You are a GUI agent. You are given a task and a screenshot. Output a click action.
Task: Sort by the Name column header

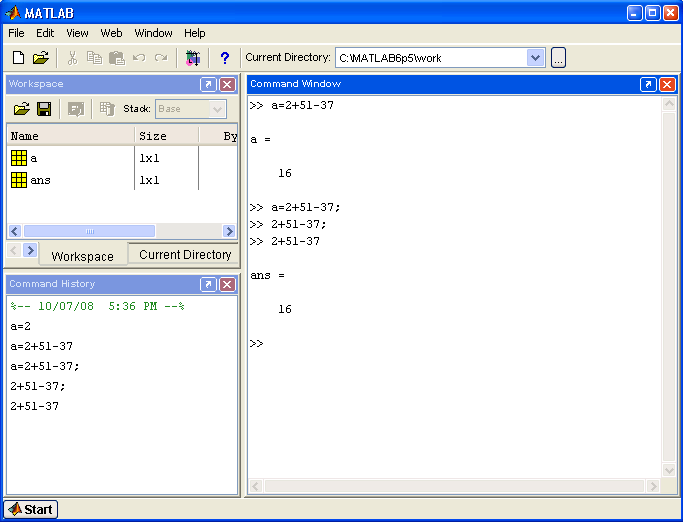coord(71,136)
